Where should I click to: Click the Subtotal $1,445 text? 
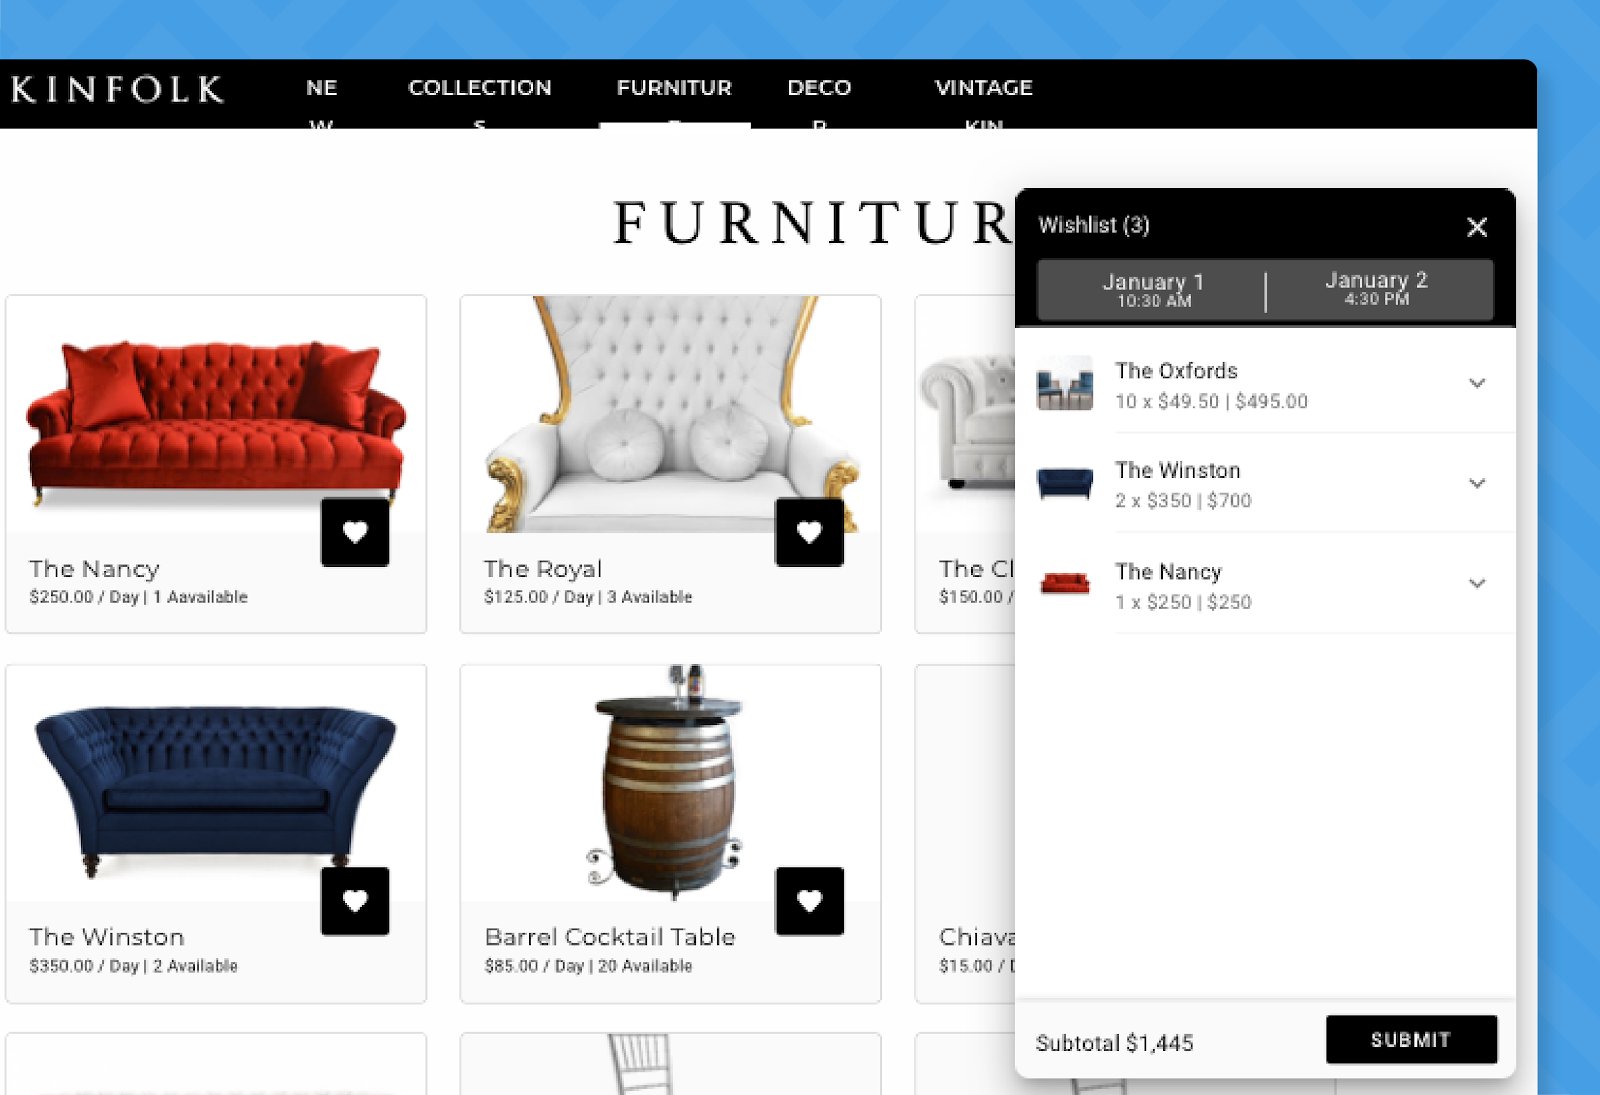tap(1115, 1043)
